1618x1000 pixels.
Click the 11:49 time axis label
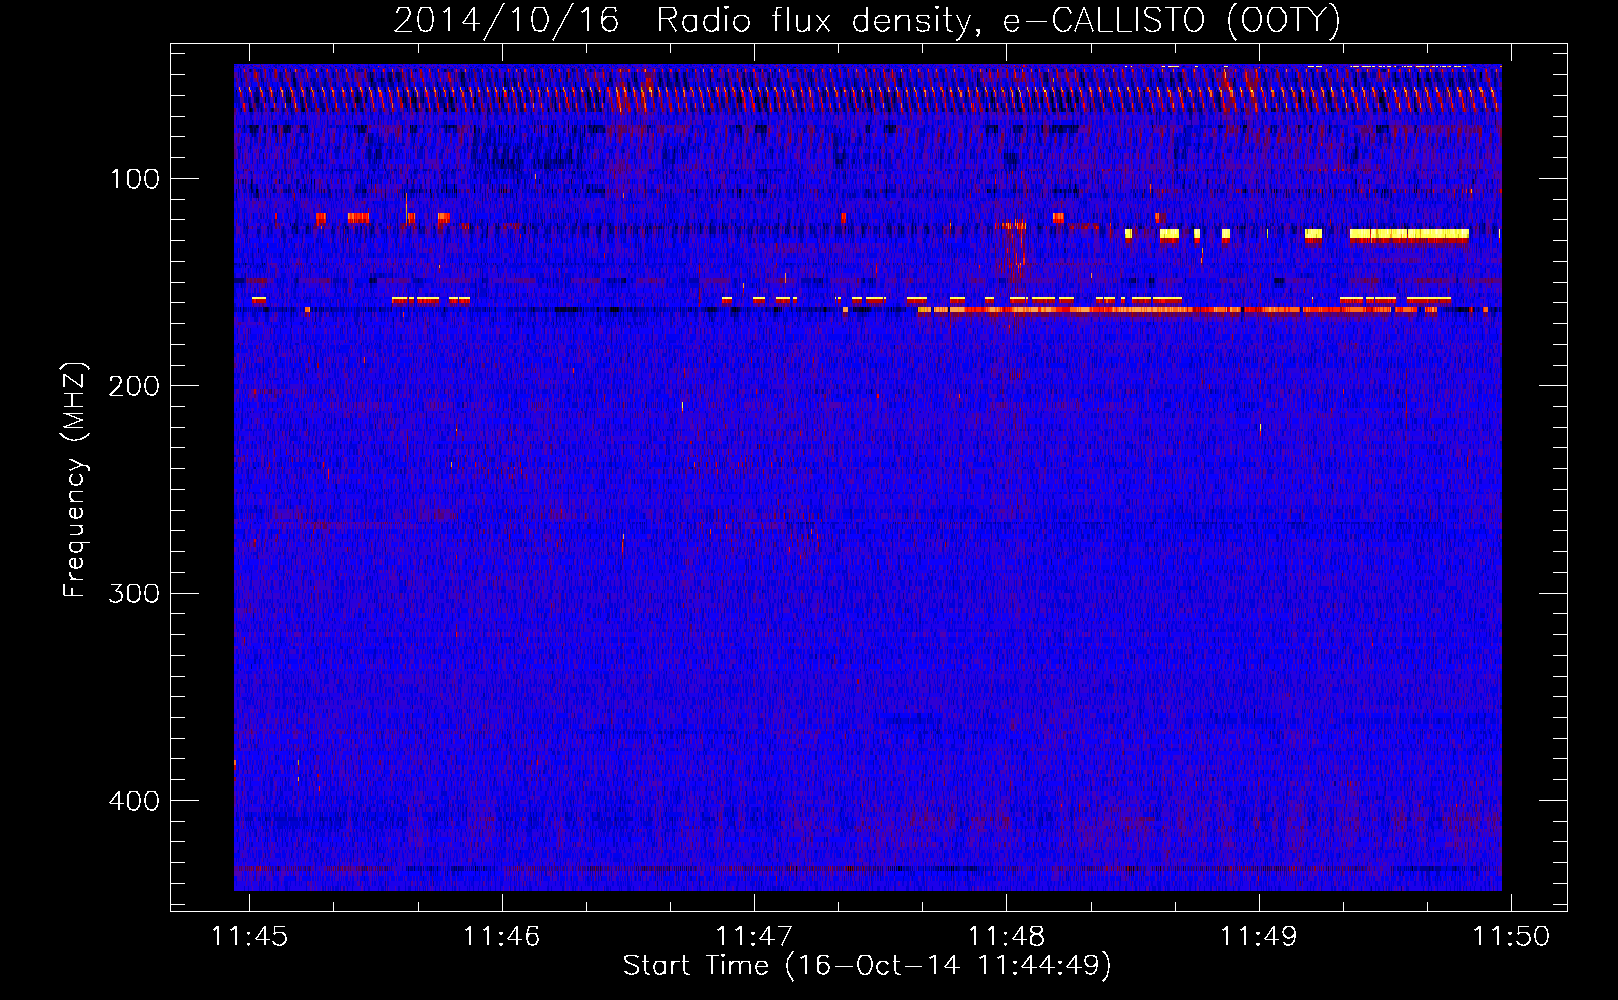pos(1258,936)
